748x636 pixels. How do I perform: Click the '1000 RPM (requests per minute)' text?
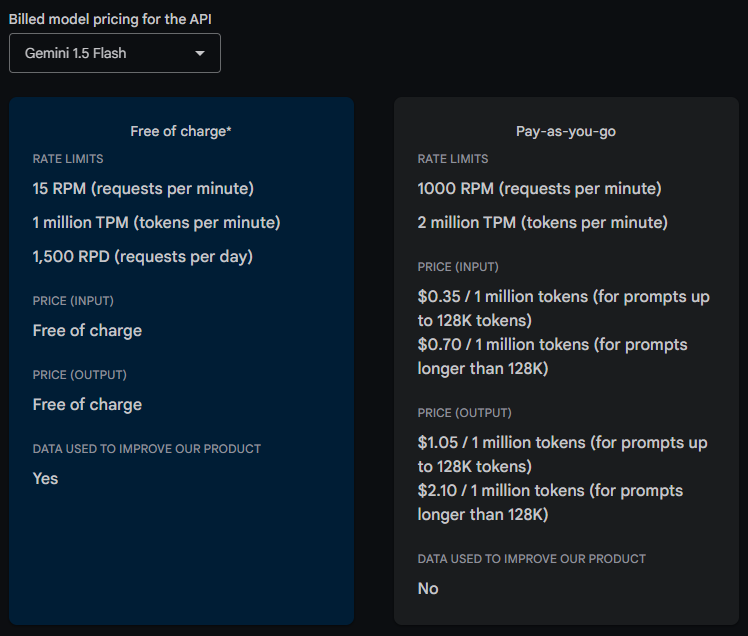click(x=539, y=188)
